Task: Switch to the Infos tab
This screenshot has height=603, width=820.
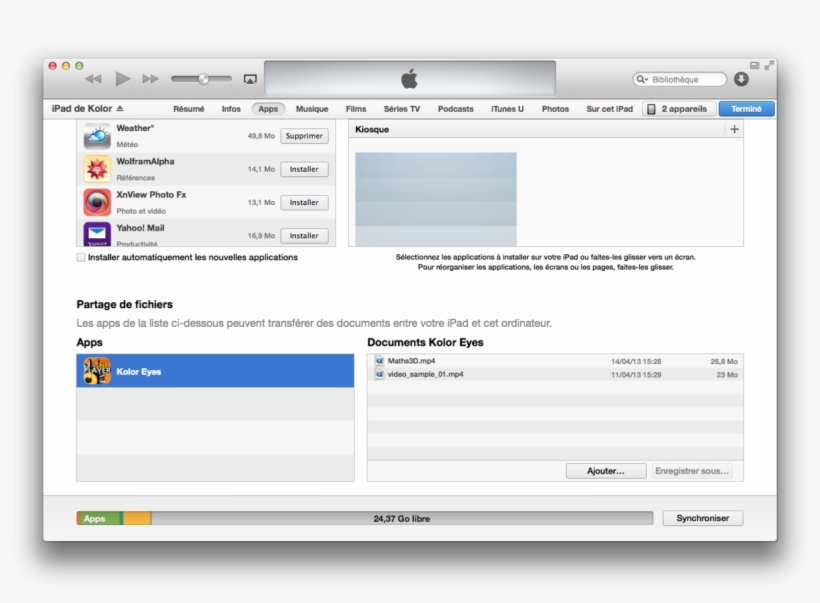Action: click(x=231, y=109)
